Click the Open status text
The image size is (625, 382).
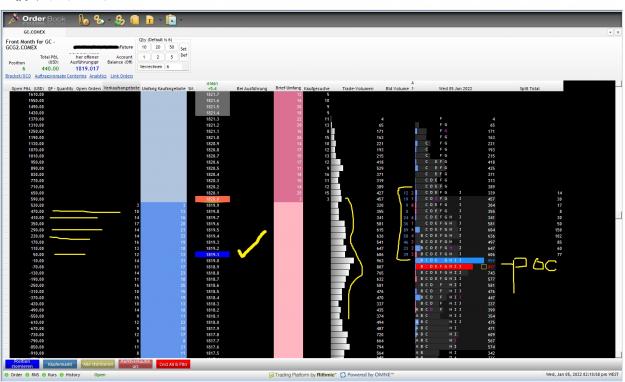[99, 375]
